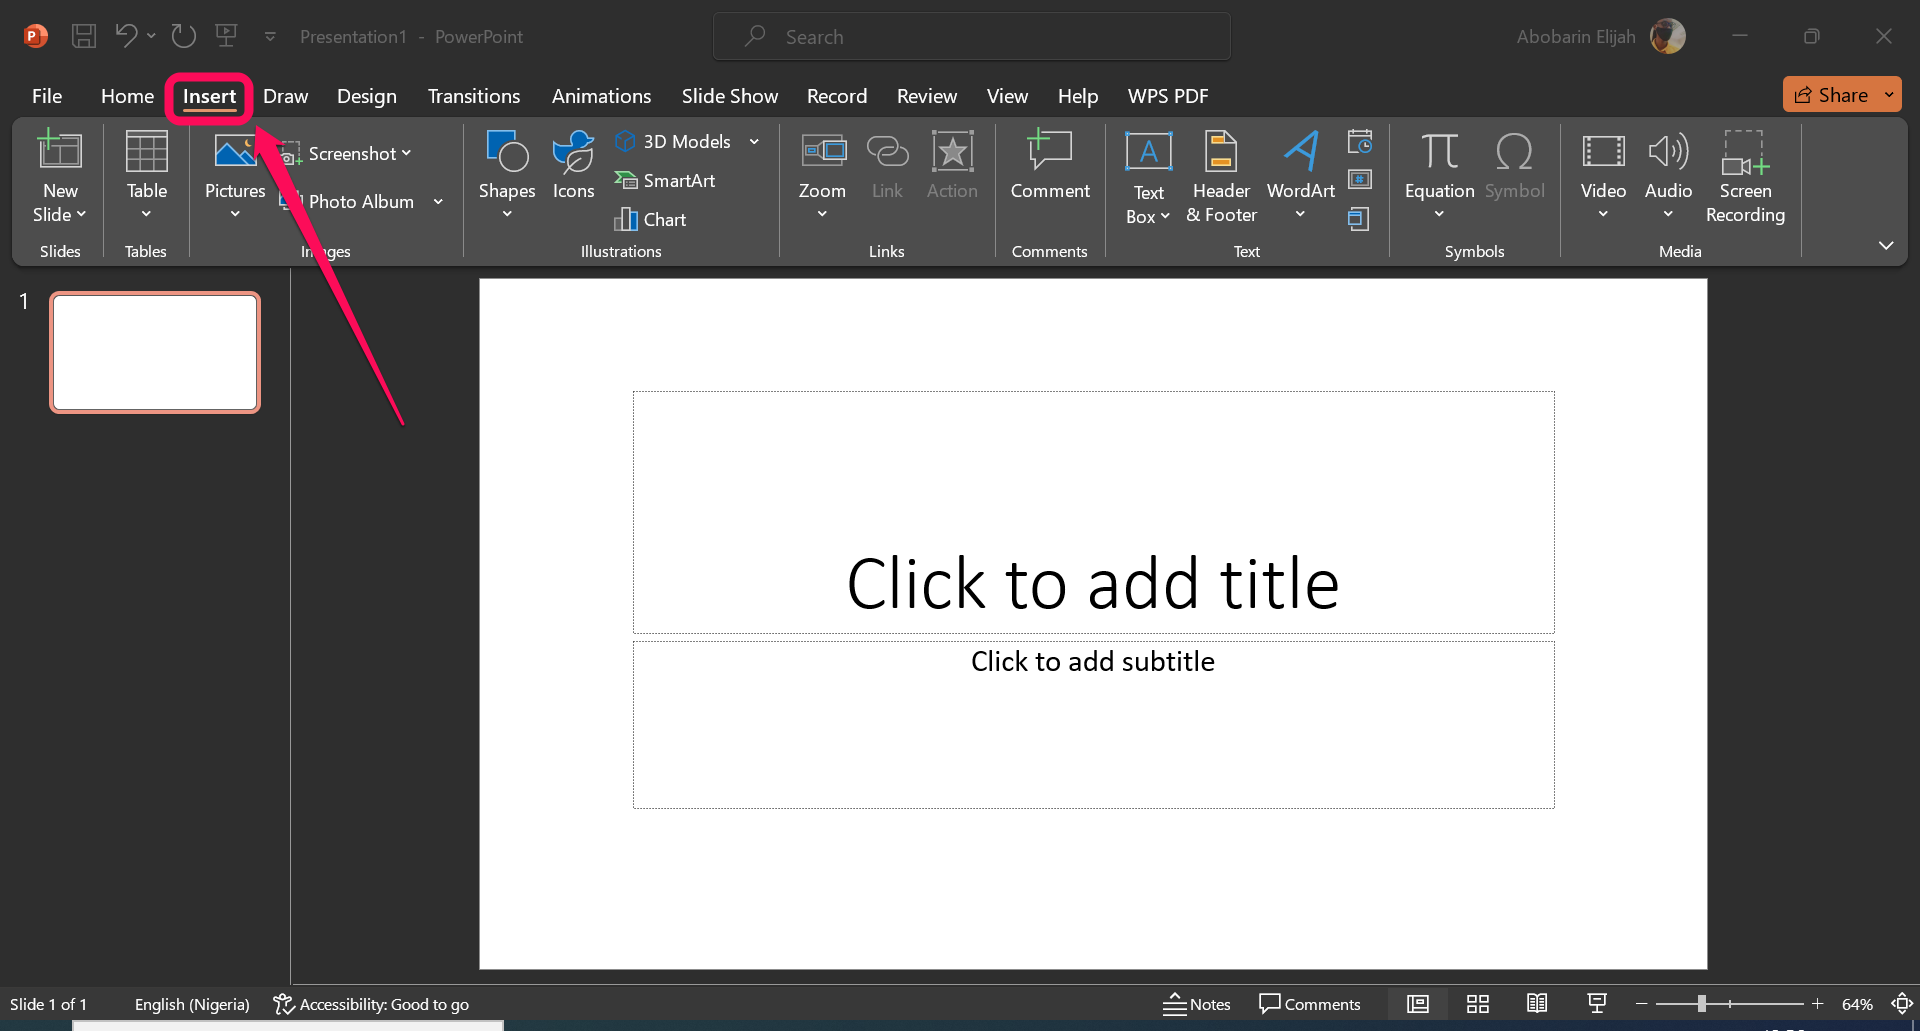Open the Design tab

(x=366, y=96)
